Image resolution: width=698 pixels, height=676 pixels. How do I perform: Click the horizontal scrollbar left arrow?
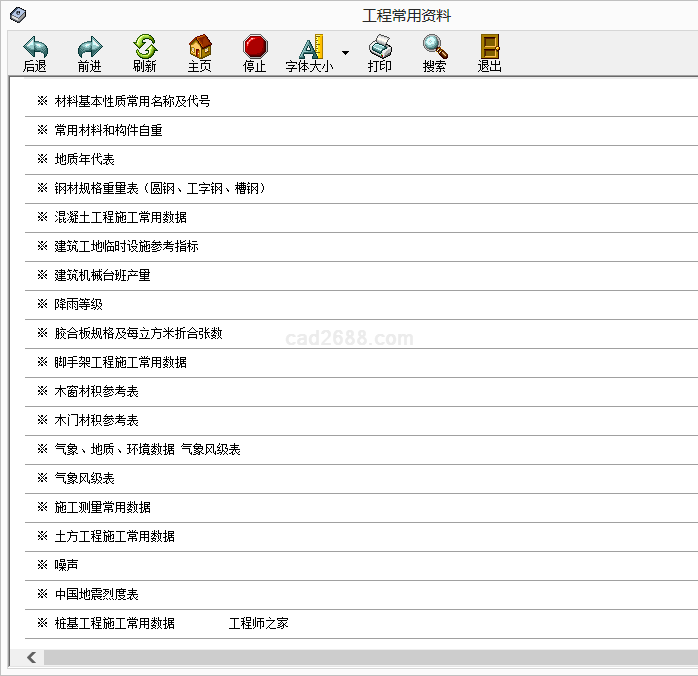(x=31, y=657)
